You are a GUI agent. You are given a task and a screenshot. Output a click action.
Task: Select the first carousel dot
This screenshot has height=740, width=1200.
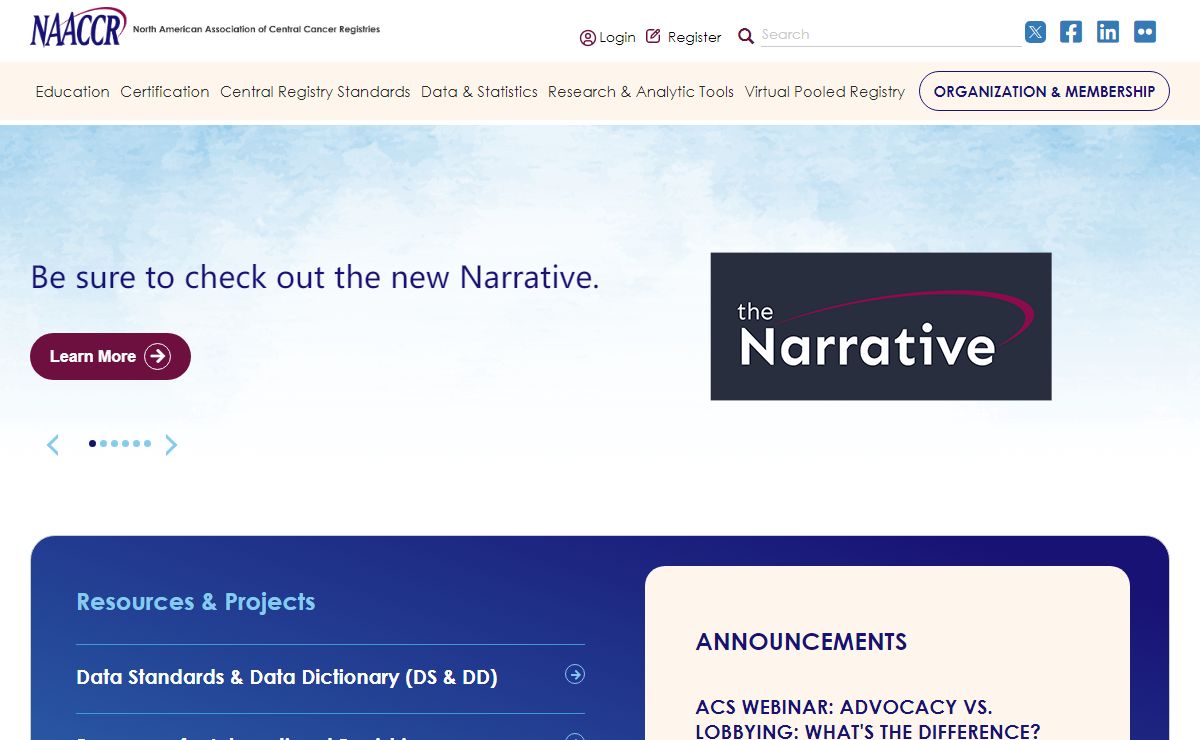pos(93,443)
